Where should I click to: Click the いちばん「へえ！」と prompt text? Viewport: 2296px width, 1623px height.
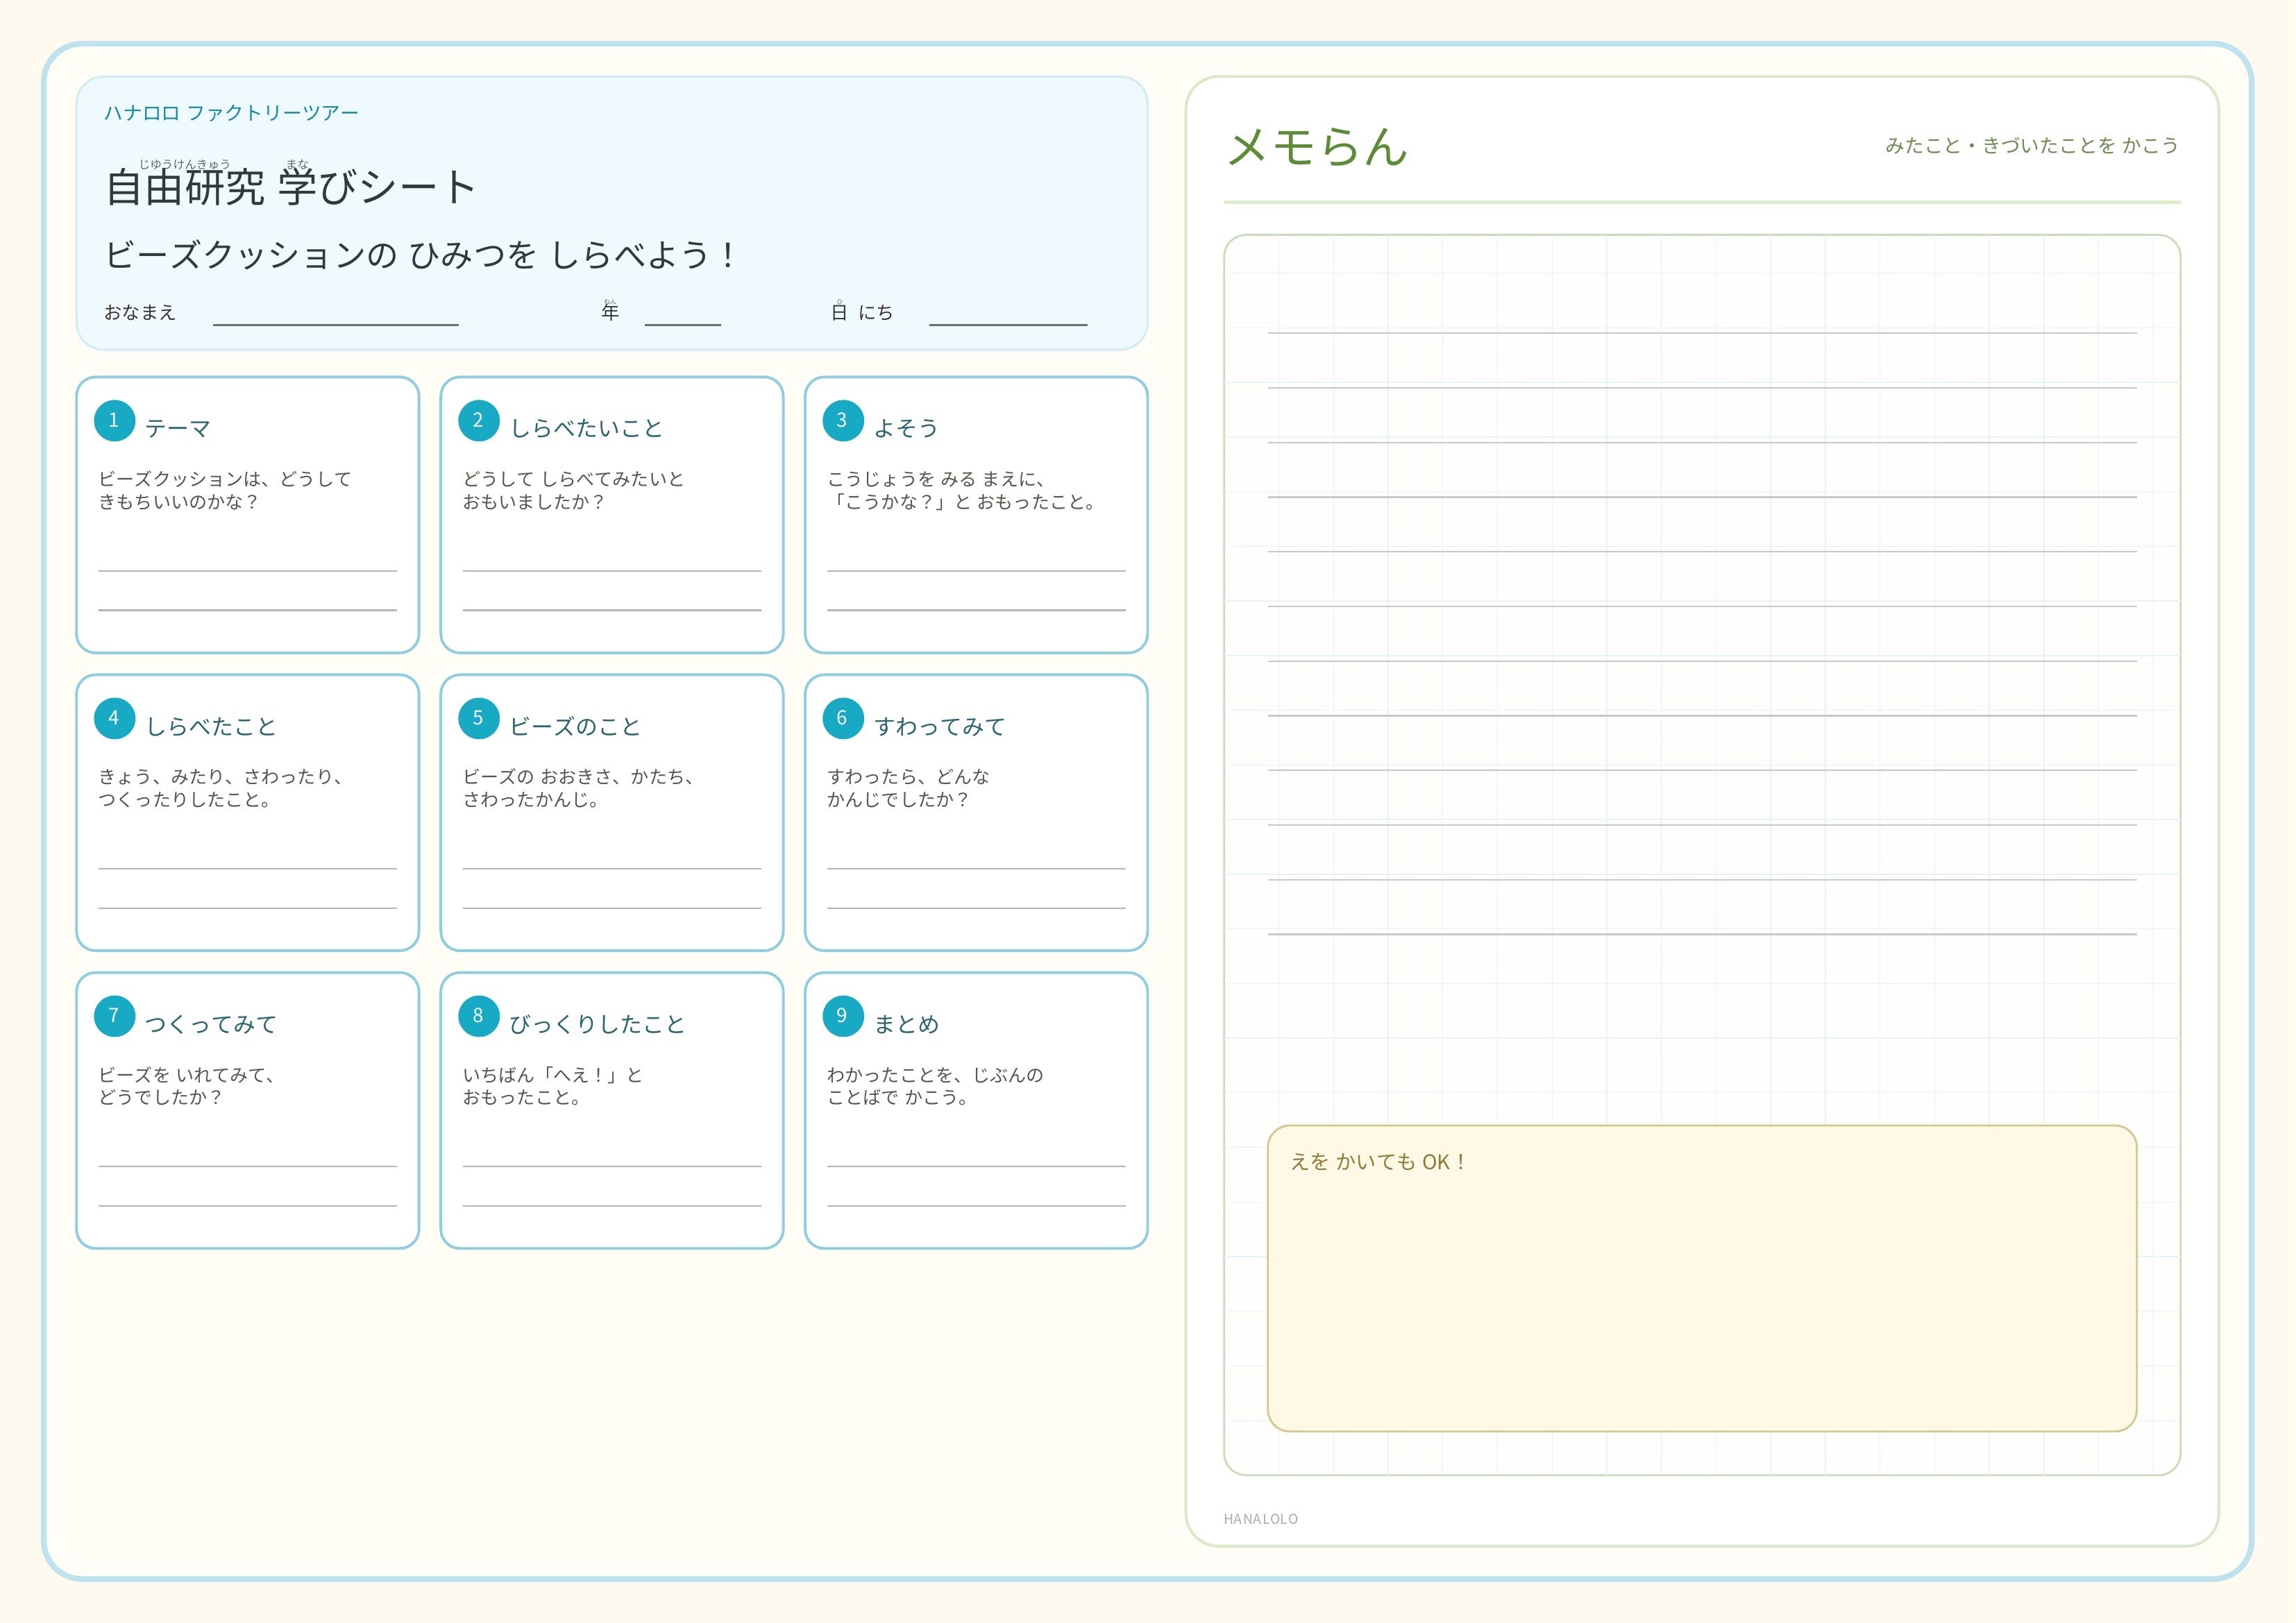pos(552,1075)
